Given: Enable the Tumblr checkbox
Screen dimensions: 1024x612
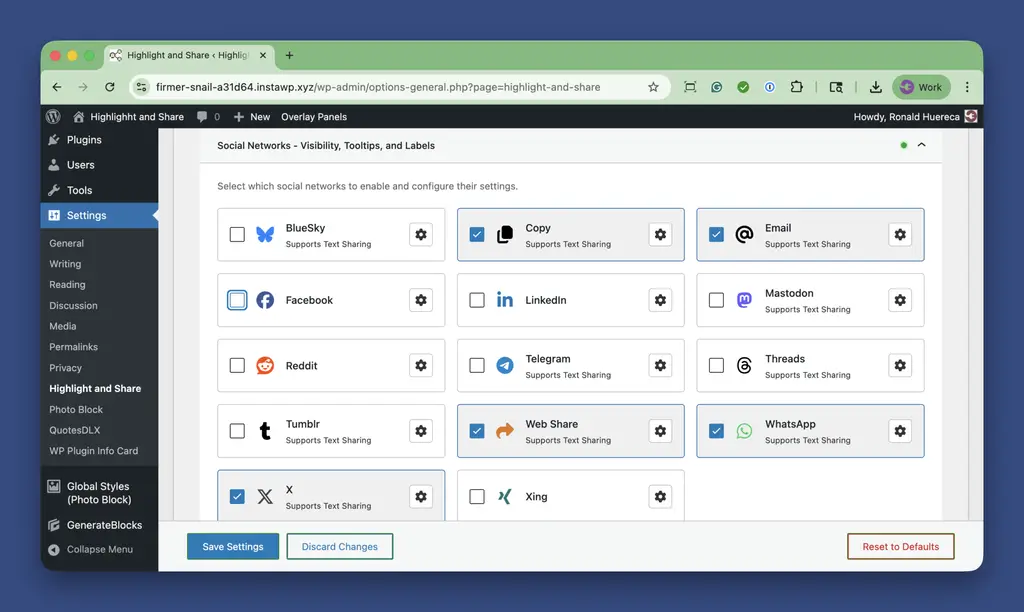Looking at the screenshot, I should pyautogui.click(x=237, y=431).
